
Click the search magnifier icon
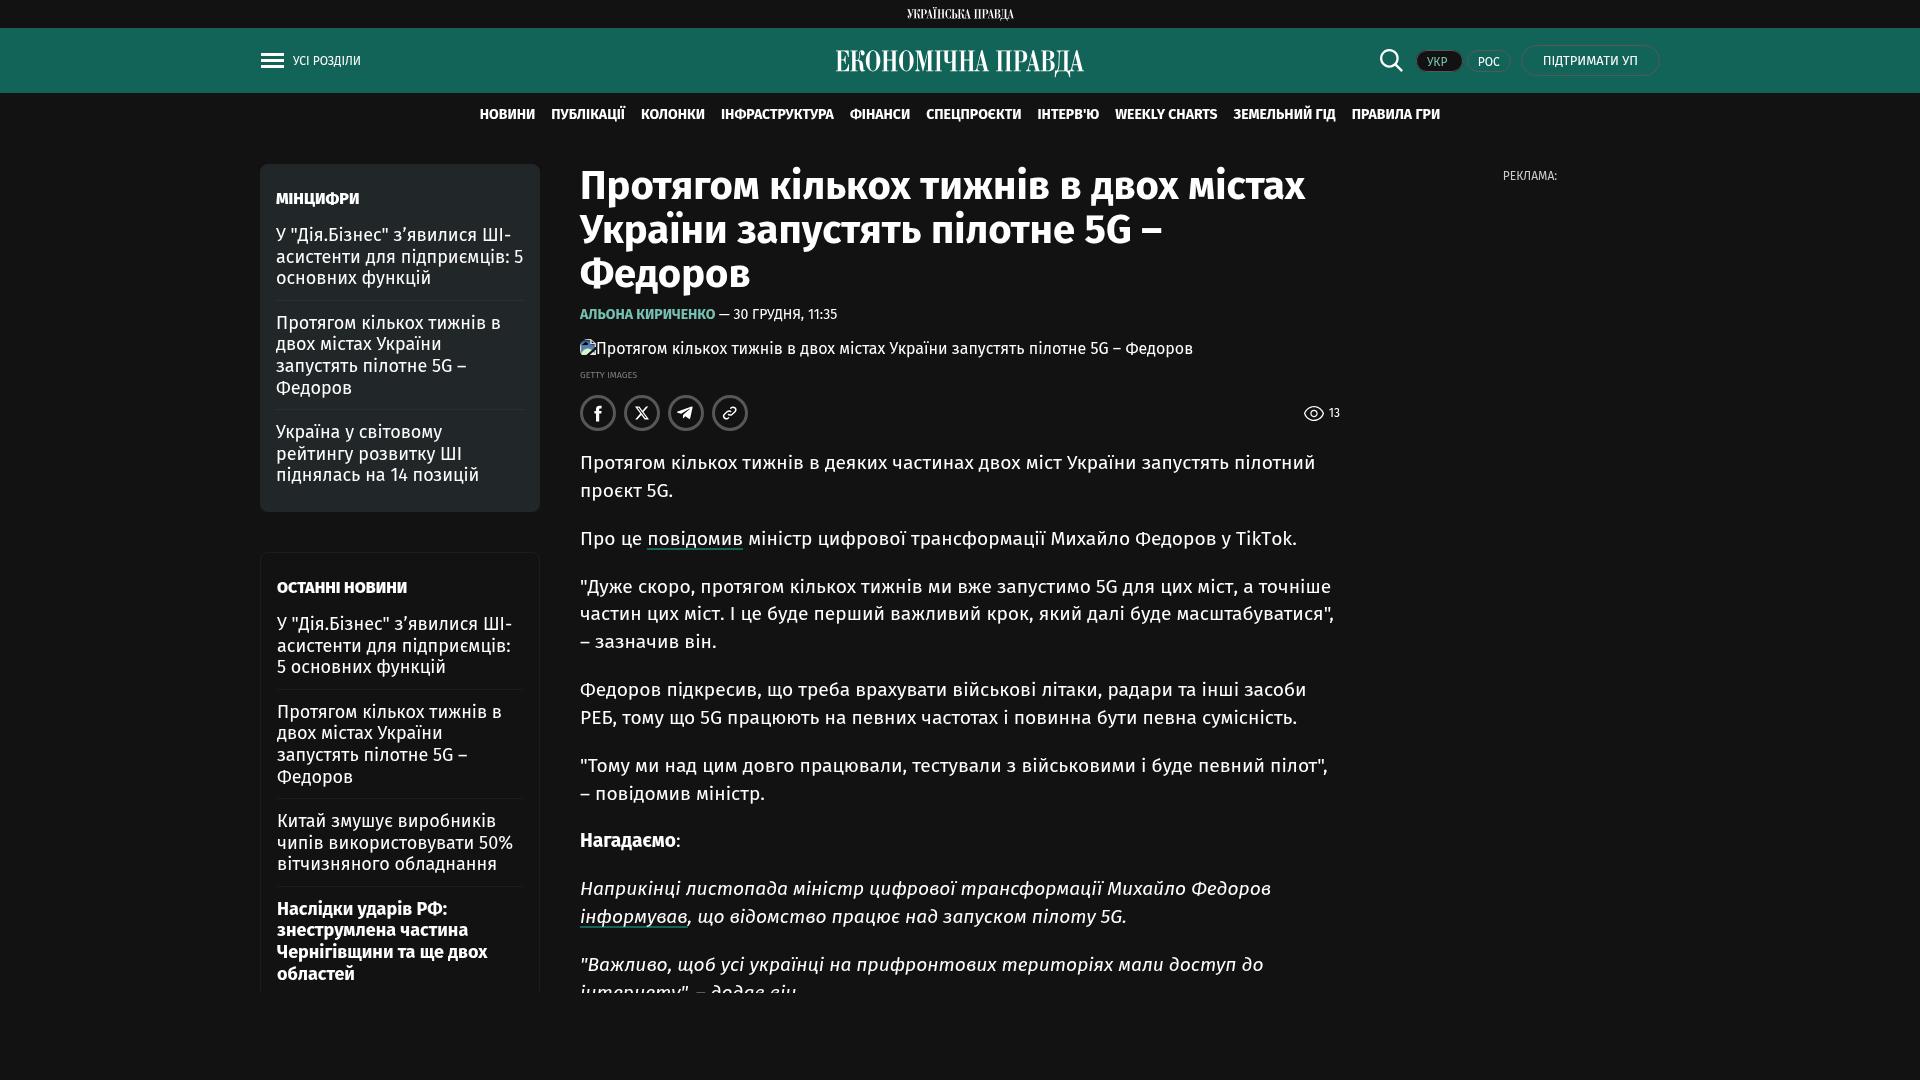pos(1391,60)
